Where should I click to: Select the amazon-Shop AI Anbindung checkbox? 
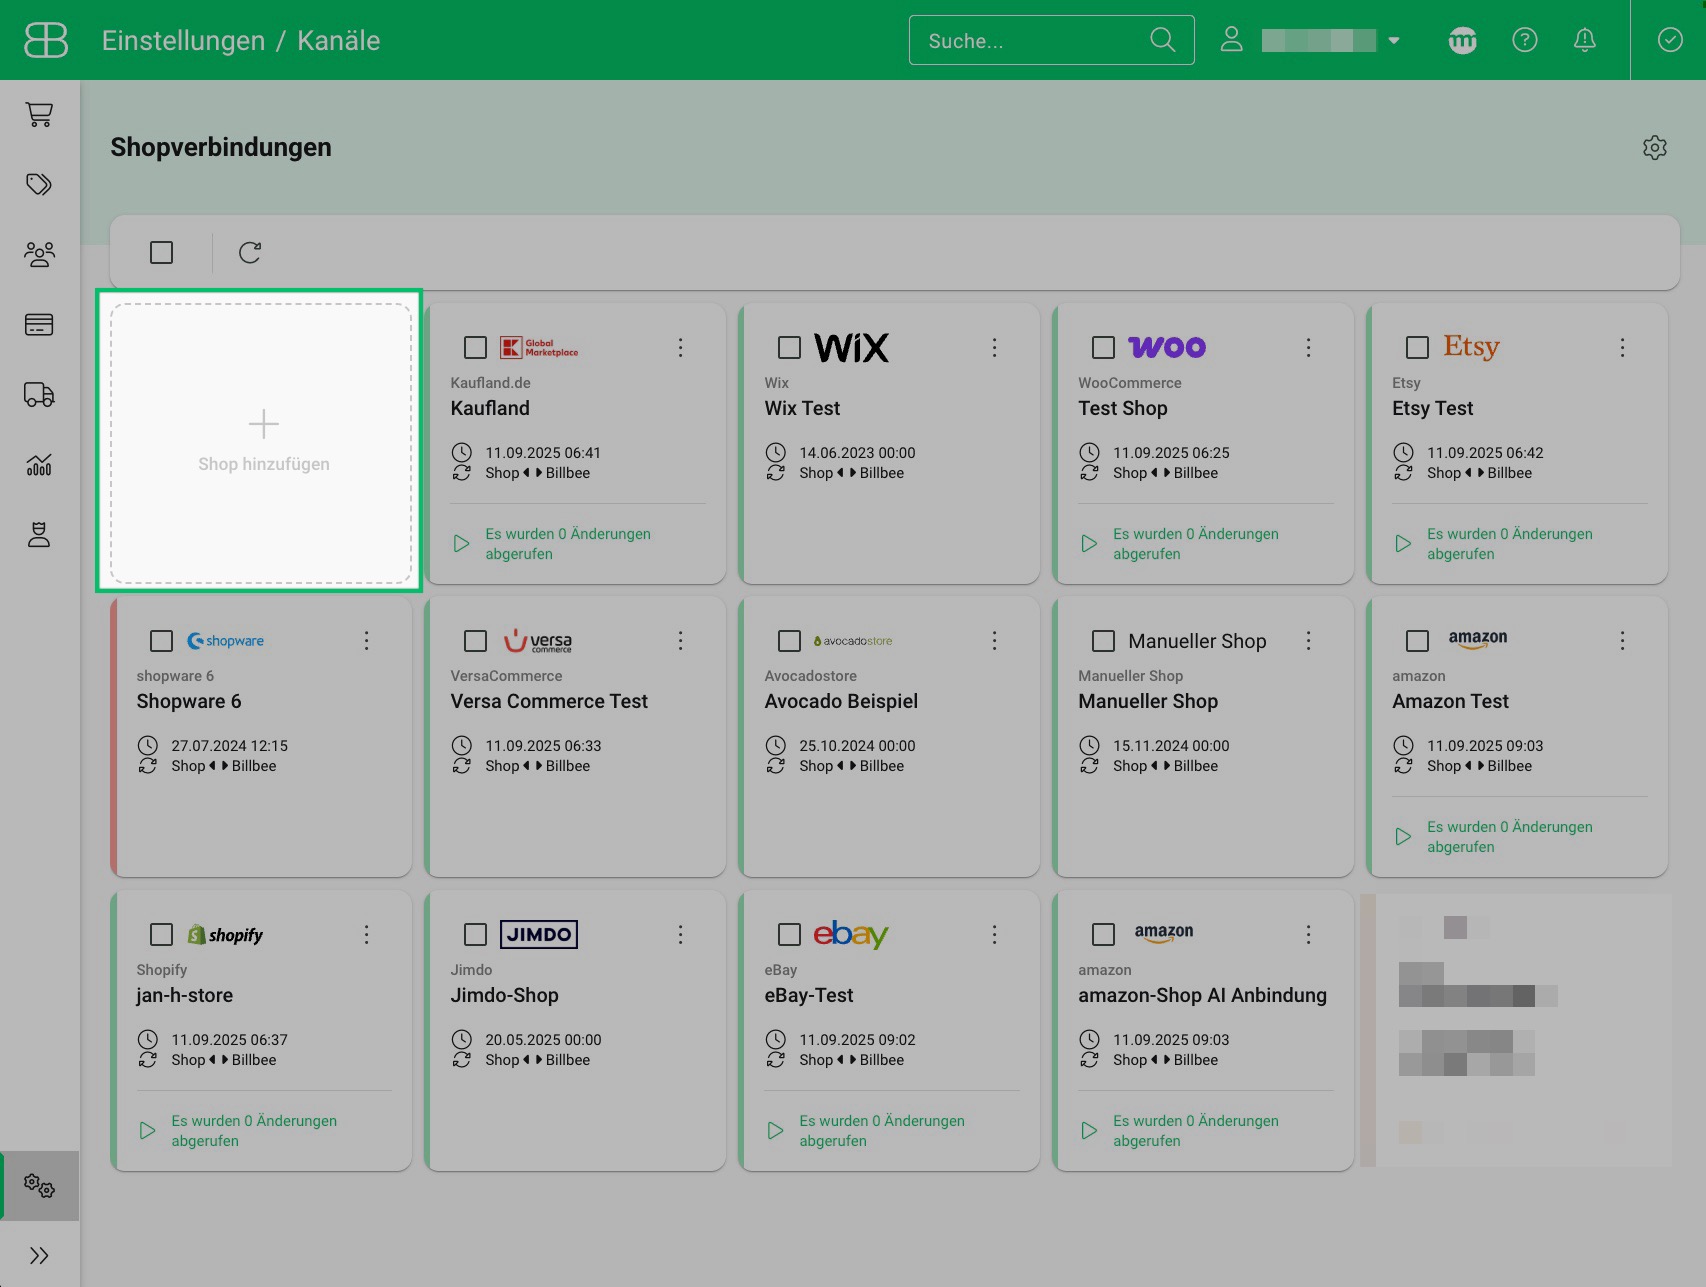tap(1103, 934)
